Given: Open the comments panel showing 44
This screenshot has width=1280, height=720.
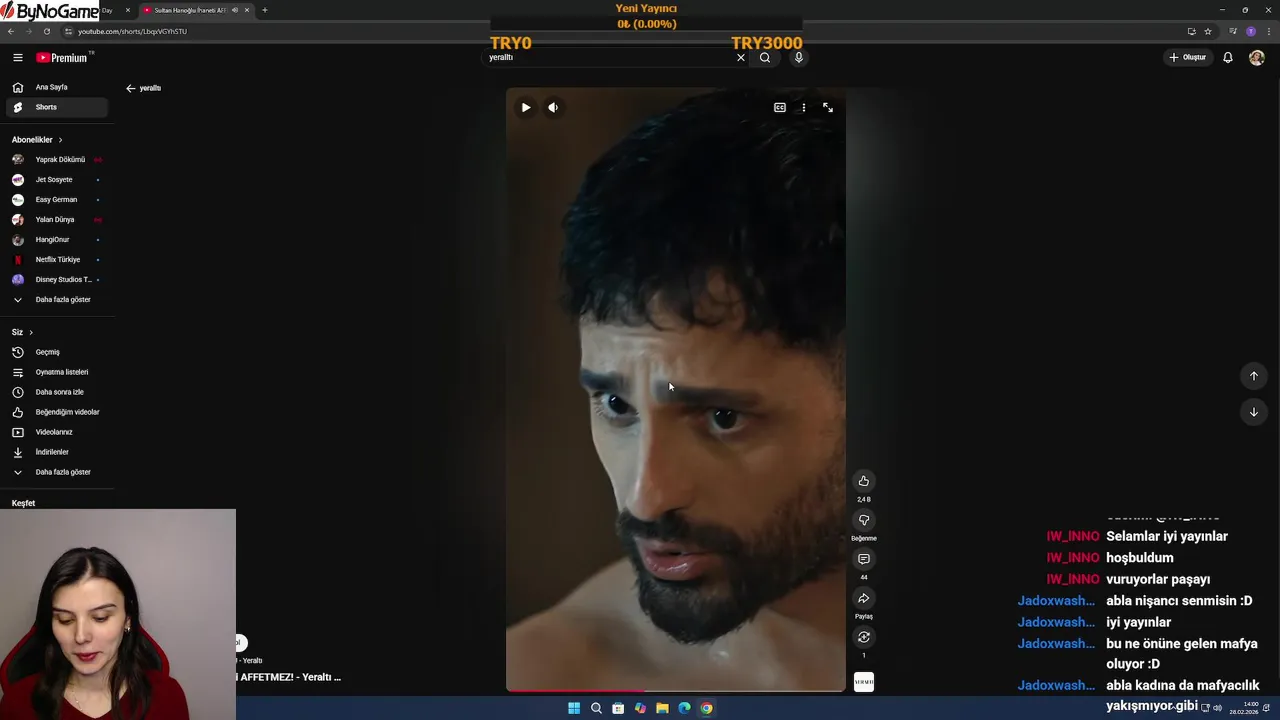Looking at the screenshot, I should click(x=864, y=559).
